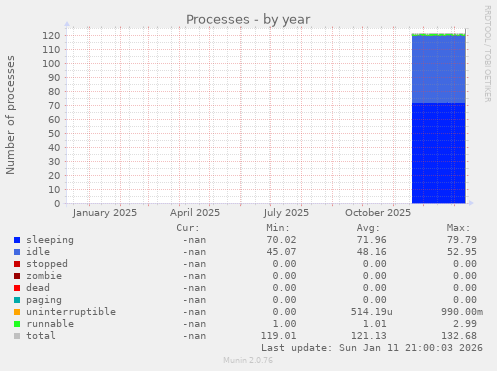Click the 'July 2025' axis label
Viewport: 497px width, 371px height.
pyautogui.click(x=286, y=213)
